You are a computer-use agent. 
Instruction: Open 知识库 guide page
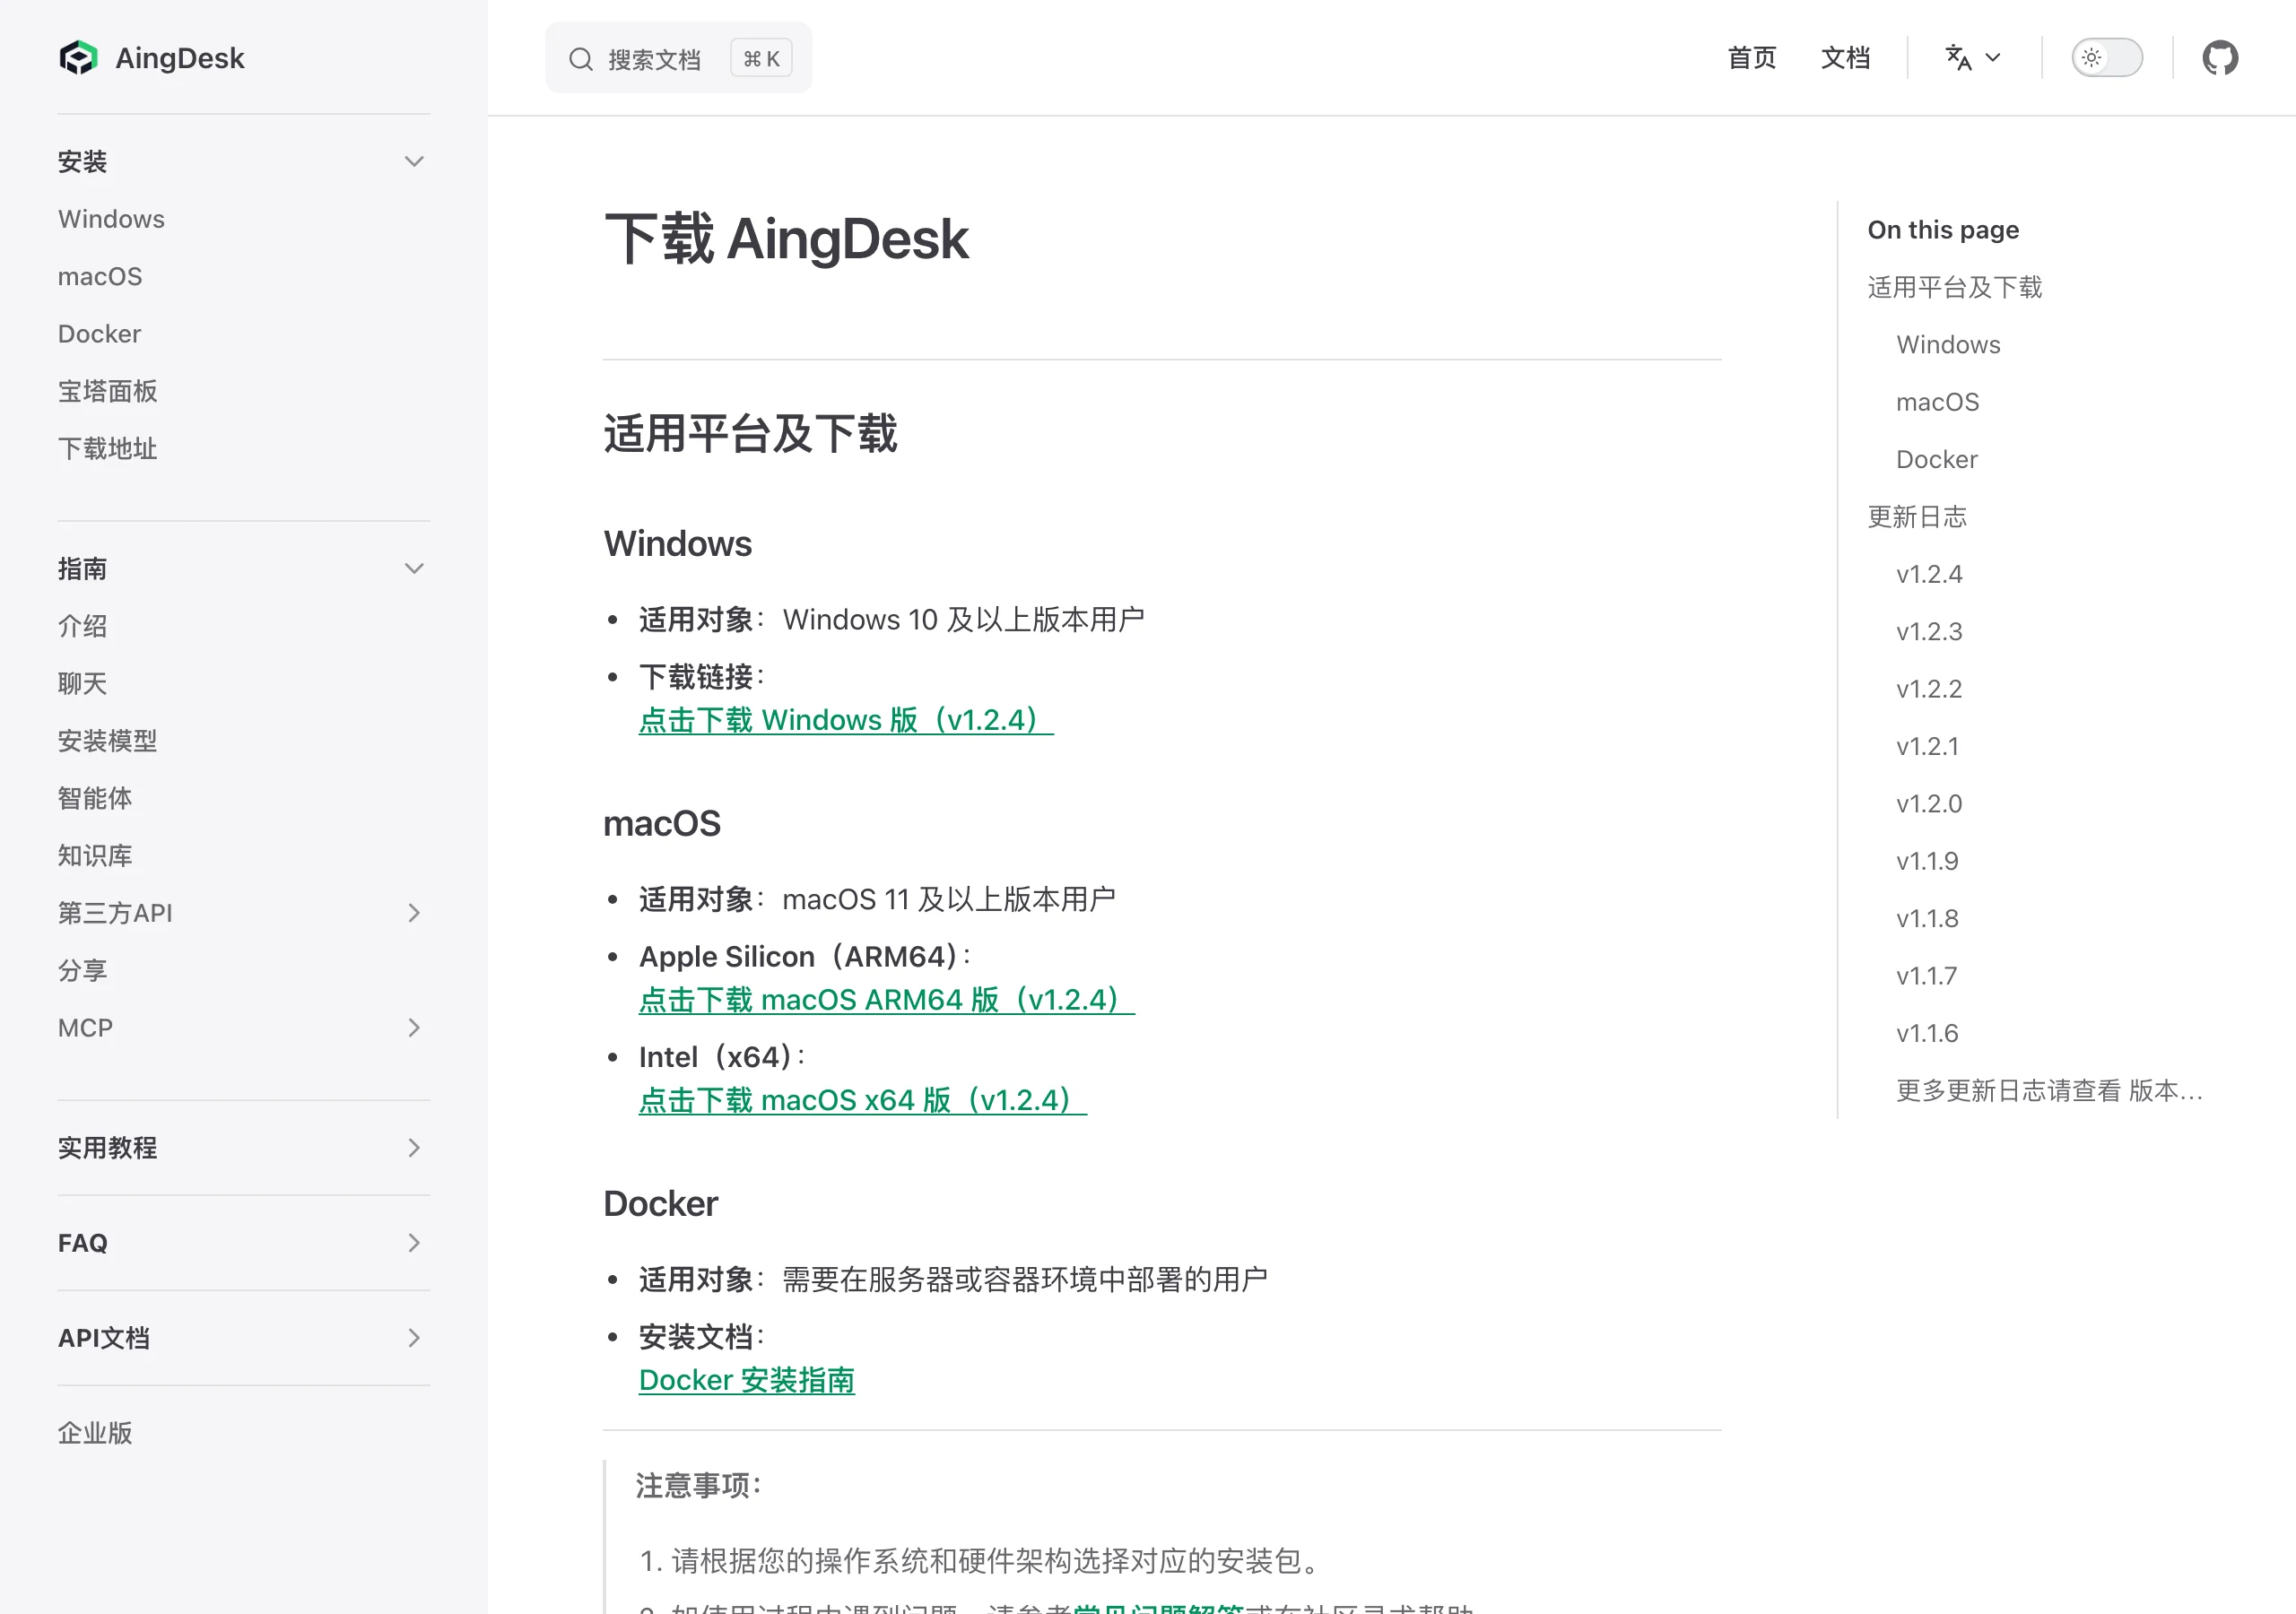[95, 855]
